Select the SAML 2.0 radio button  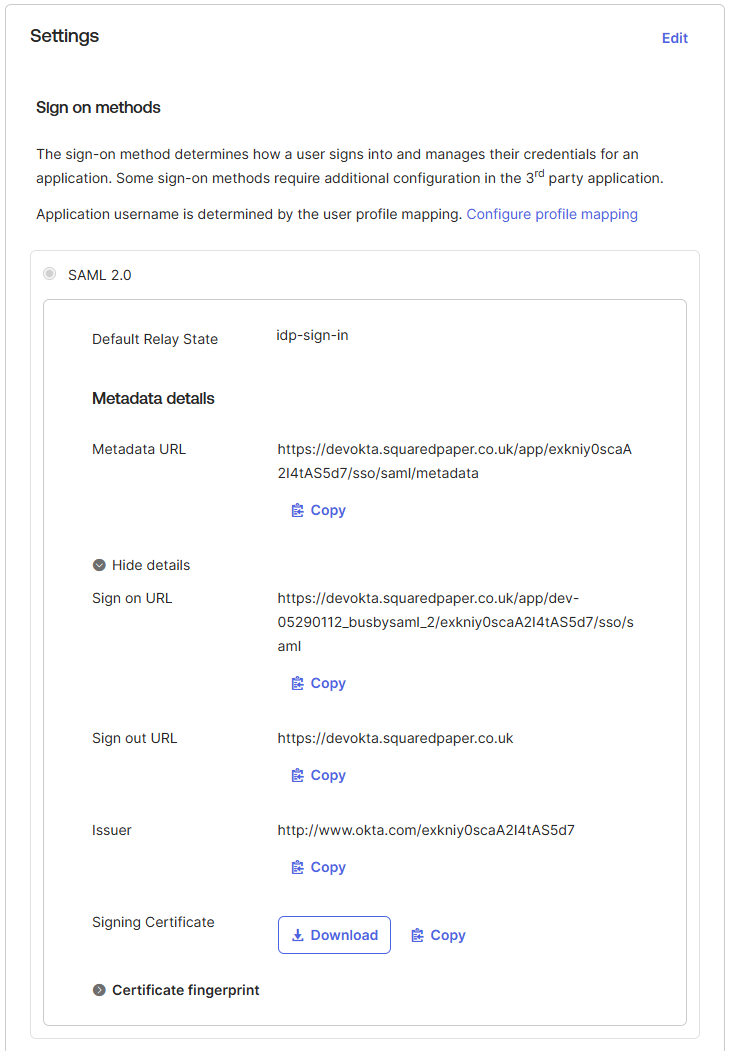coord(50,273)
